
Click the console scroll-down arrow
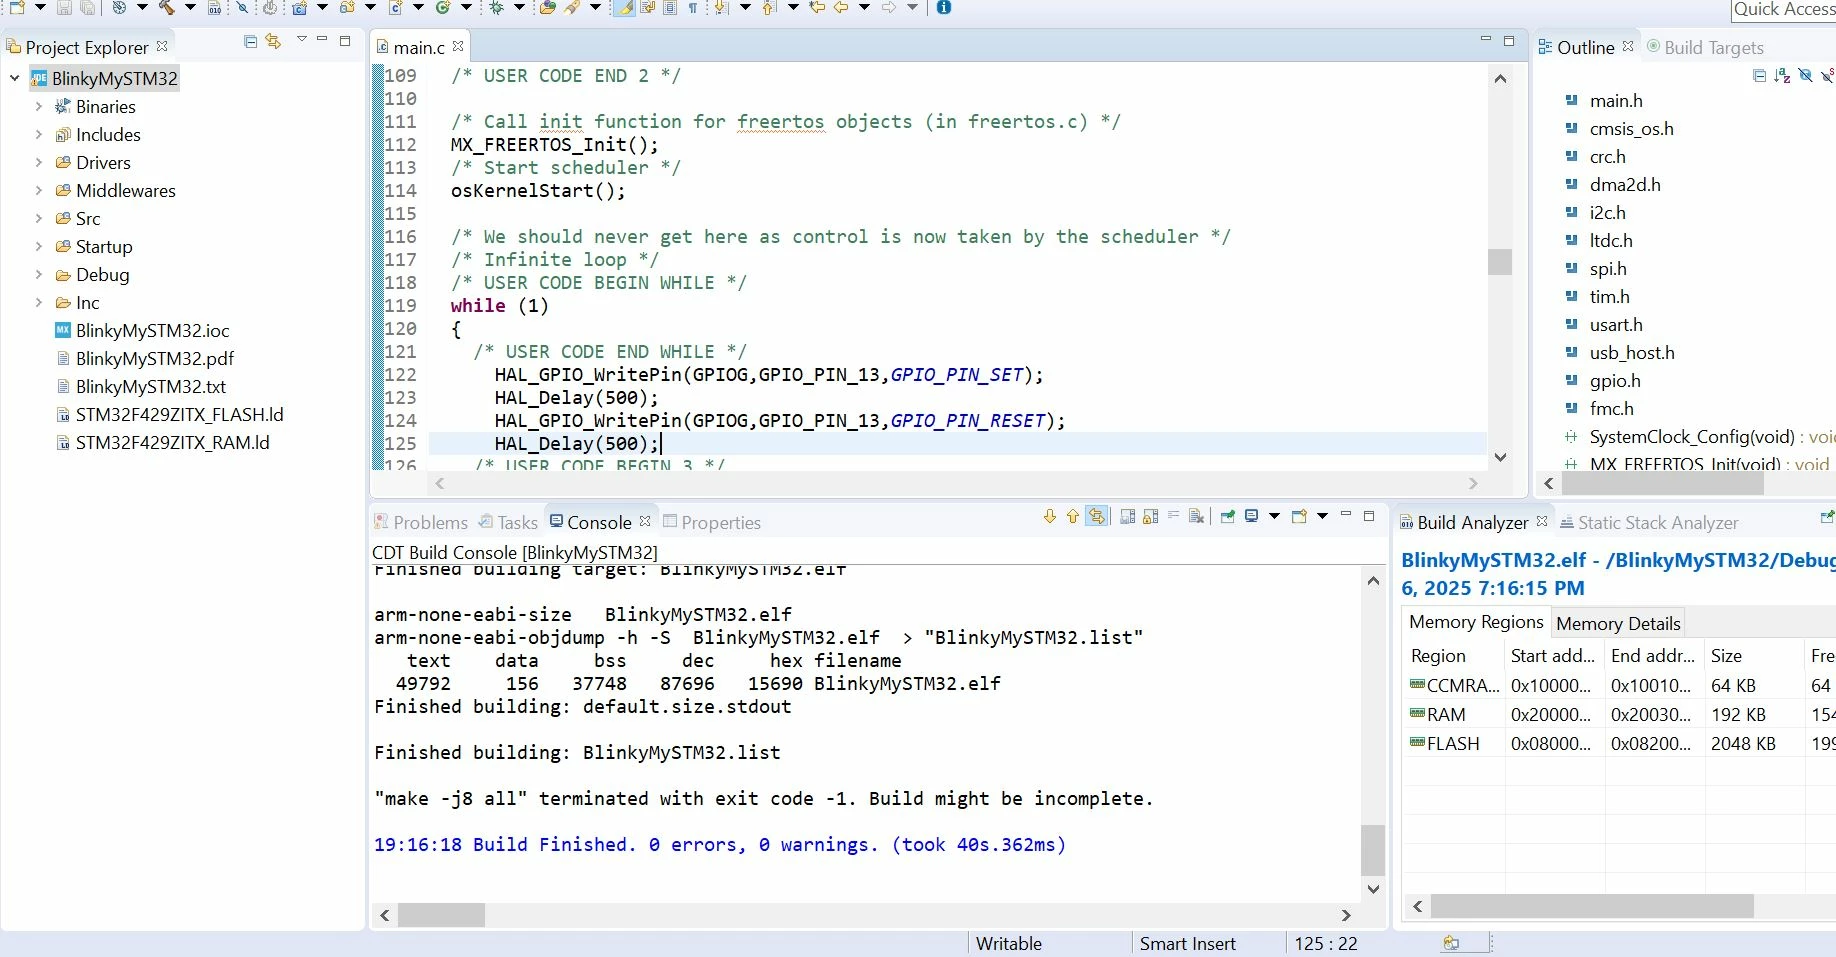coord(1373,889)
